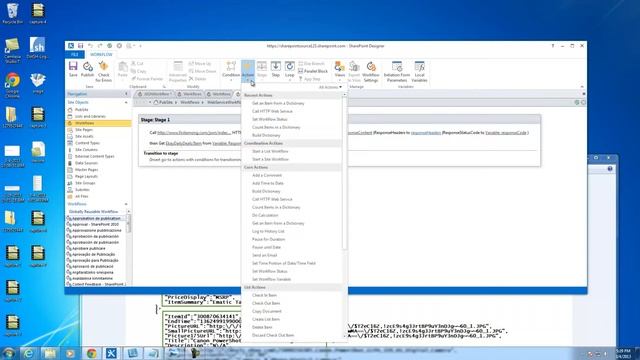Select Content Types in Site Objects
Screen dimensions: 640x360
87,143
